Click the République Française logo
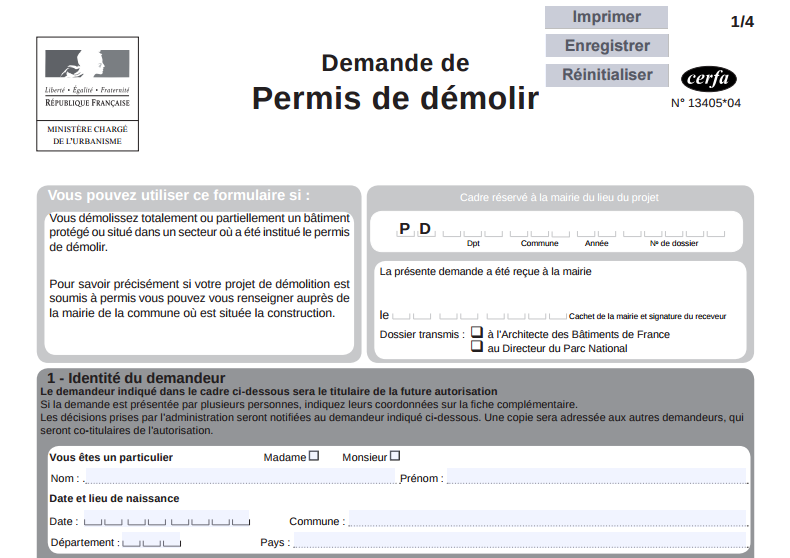 pos(87,79)
